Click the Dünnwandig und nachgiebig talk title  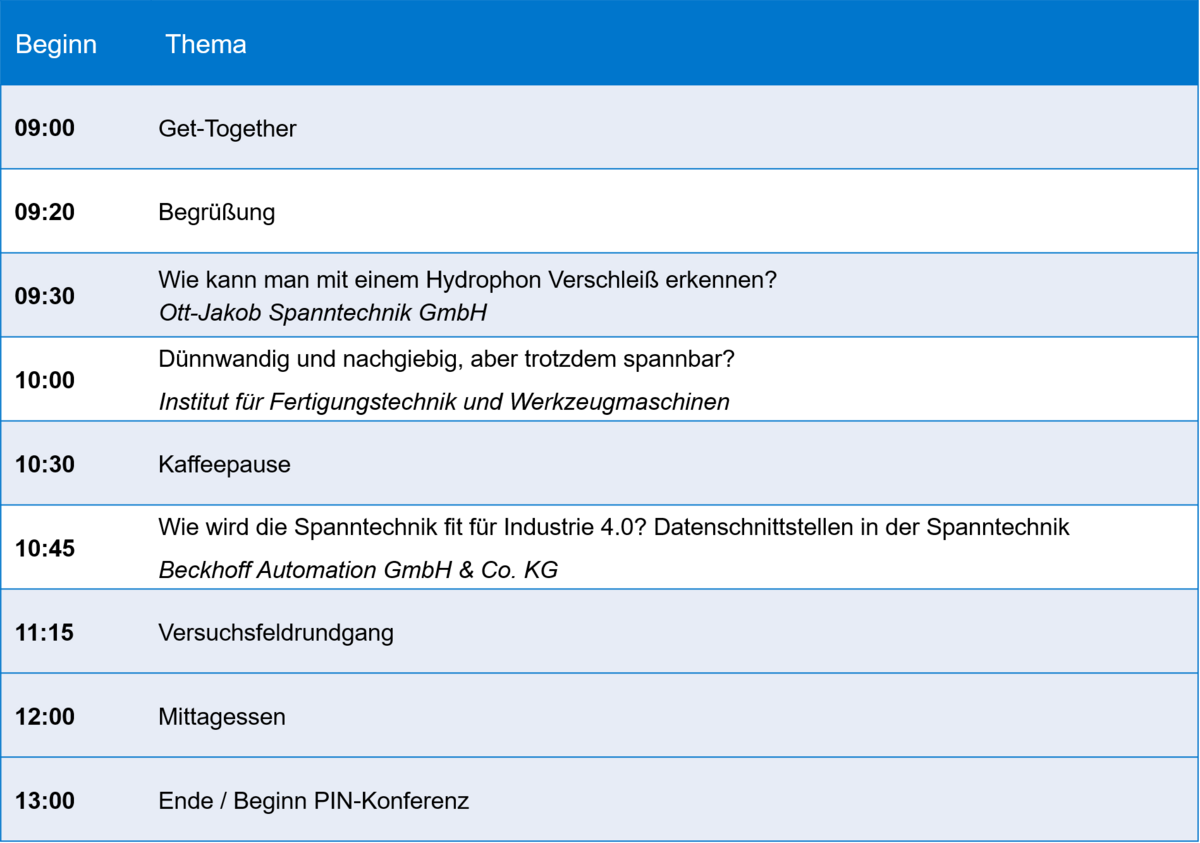(x=447, y=359)
